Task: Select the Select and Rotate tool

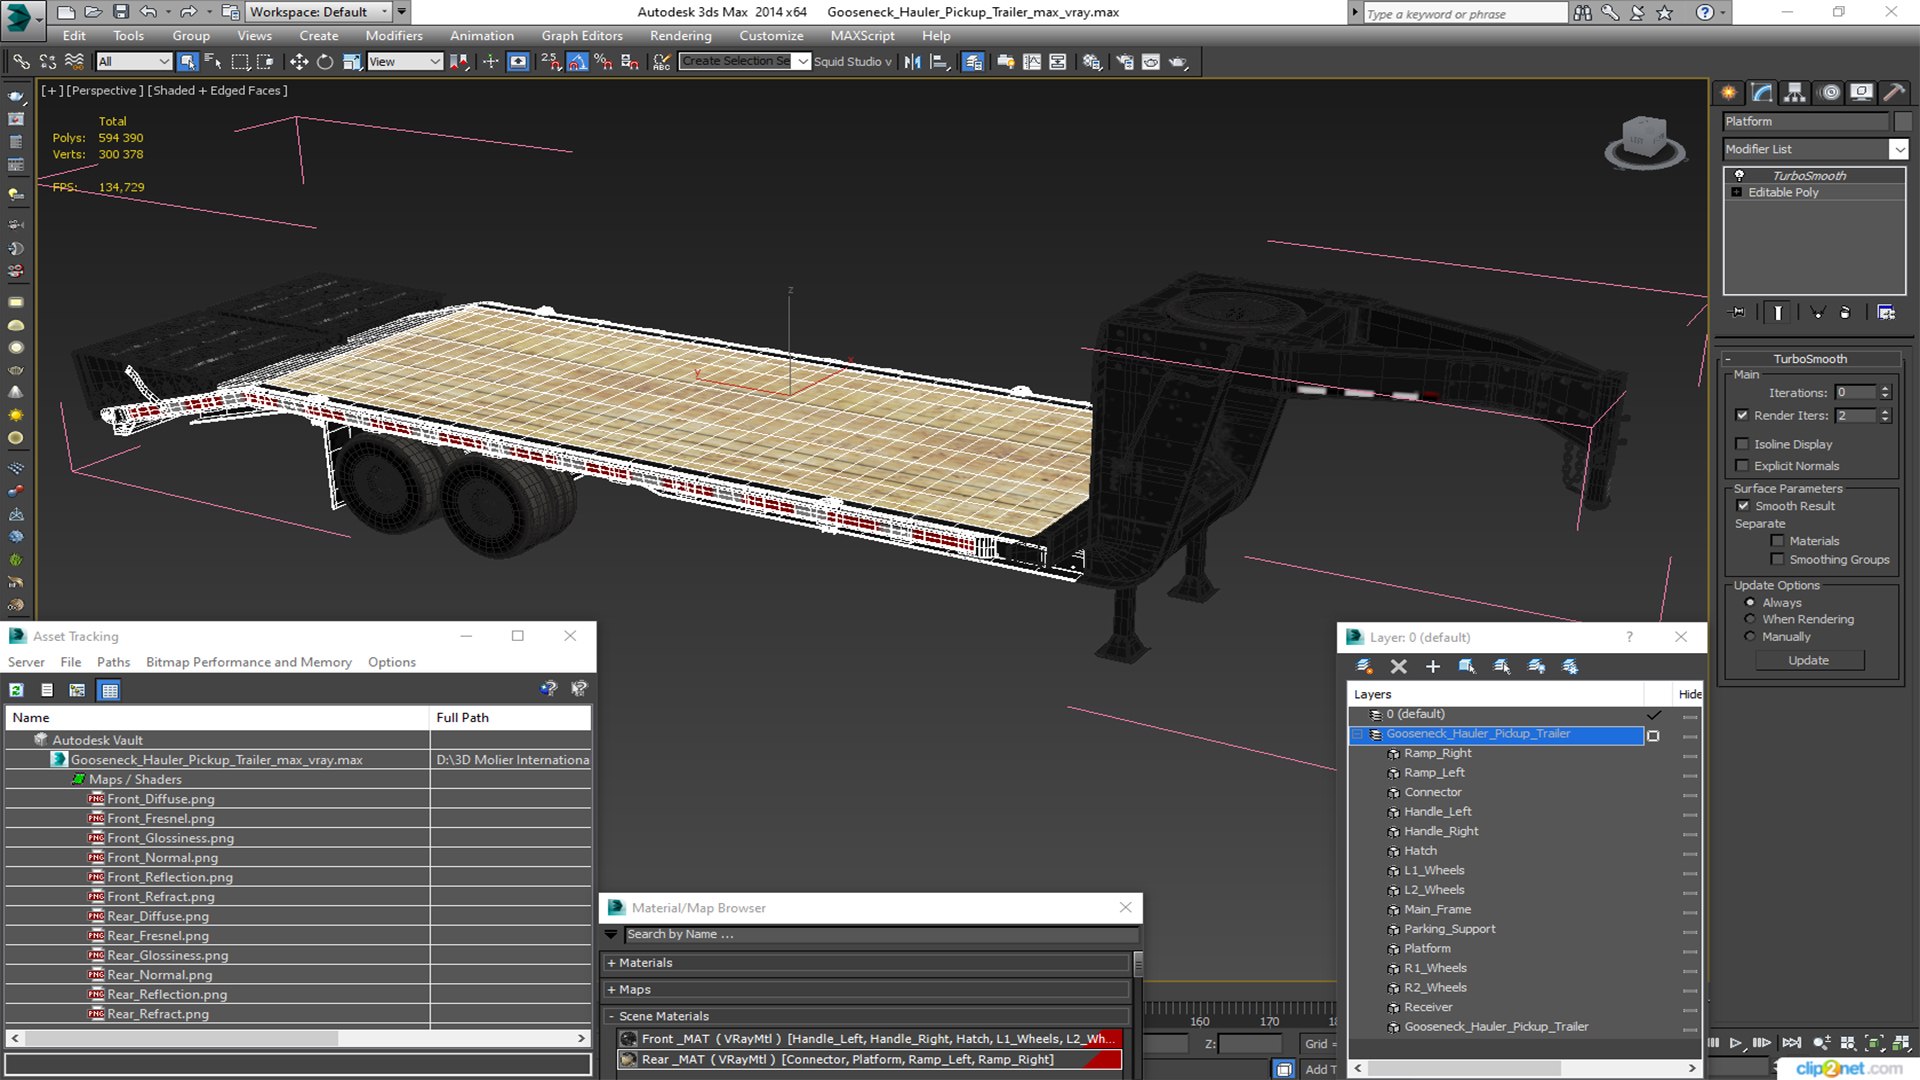Action: point(325,62)
